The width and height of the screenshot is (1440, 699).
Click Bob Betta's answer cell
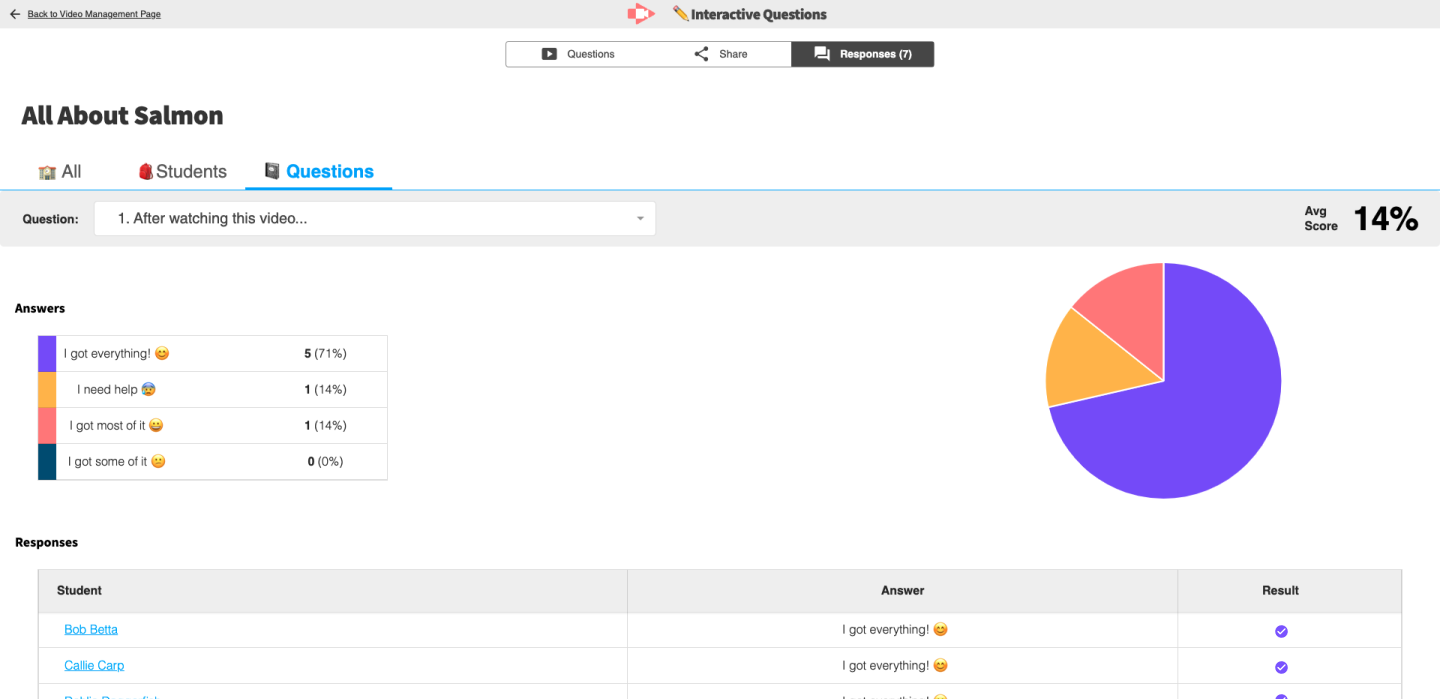pyautogui.click(x=902, y=630)
